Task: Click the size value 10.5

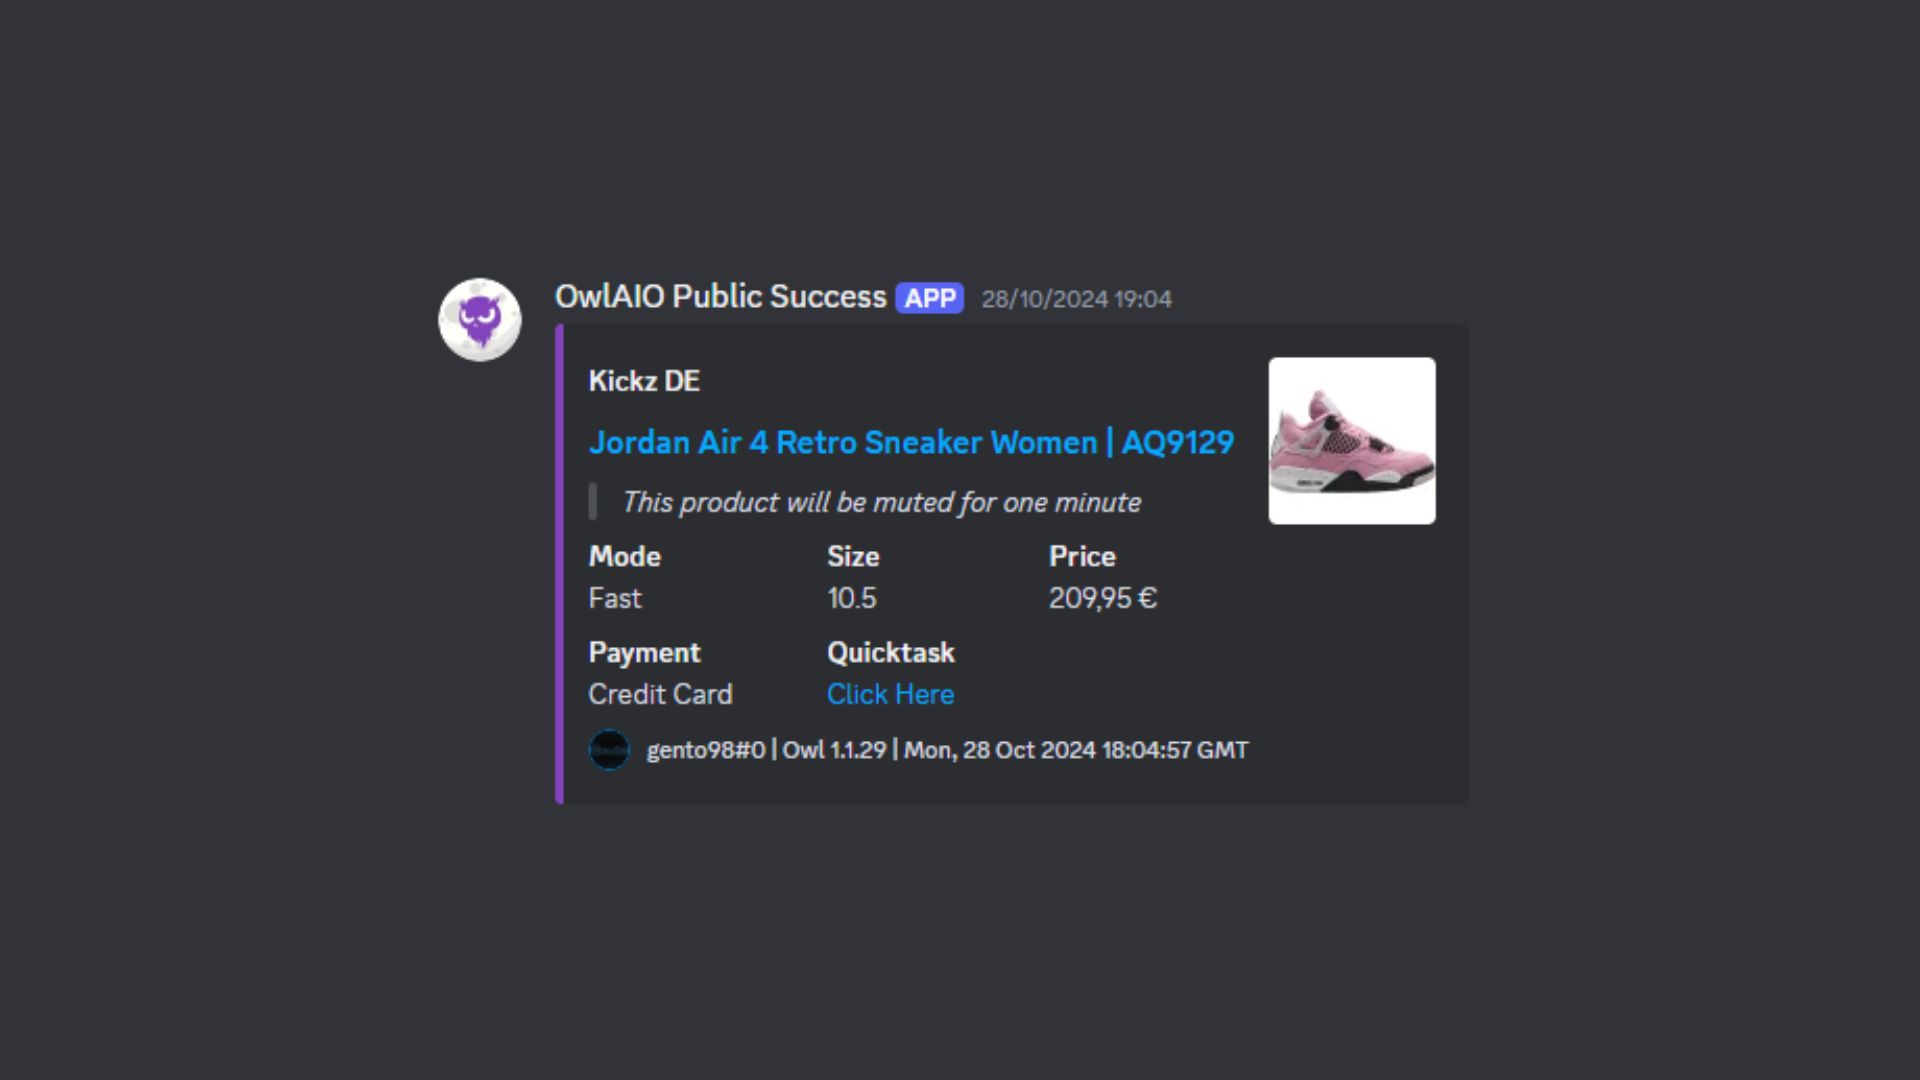Action: click(851, 598)
